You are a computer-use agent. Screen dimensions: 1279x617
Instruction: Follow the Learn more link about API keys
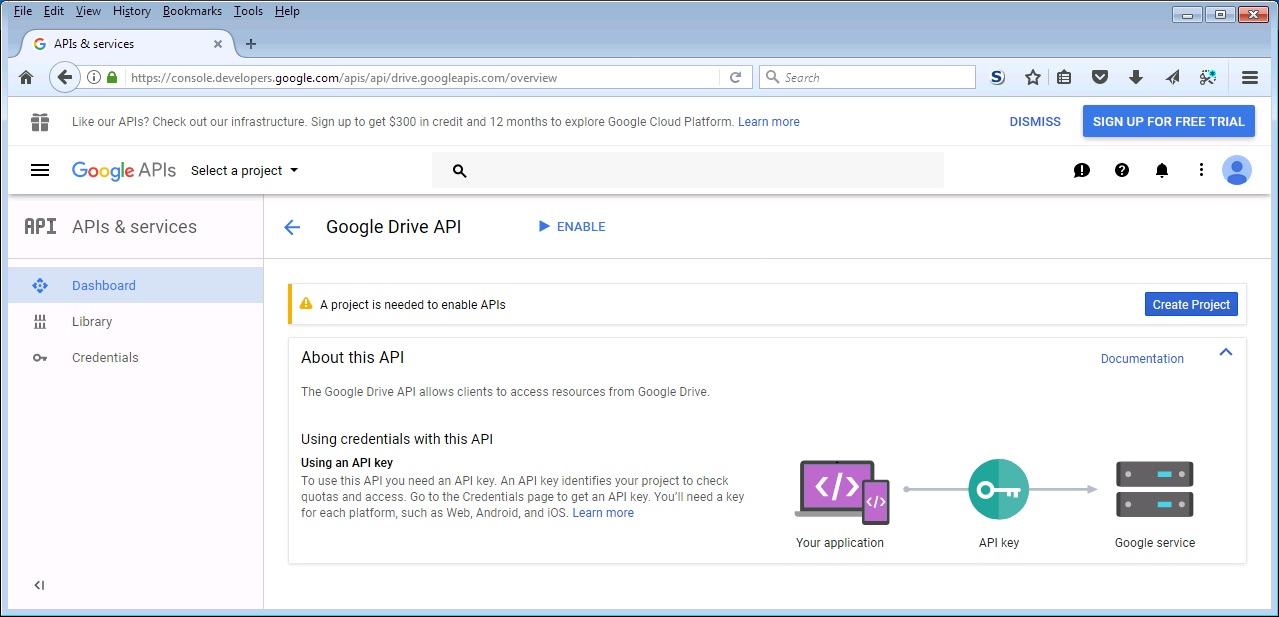coord(603,513)
